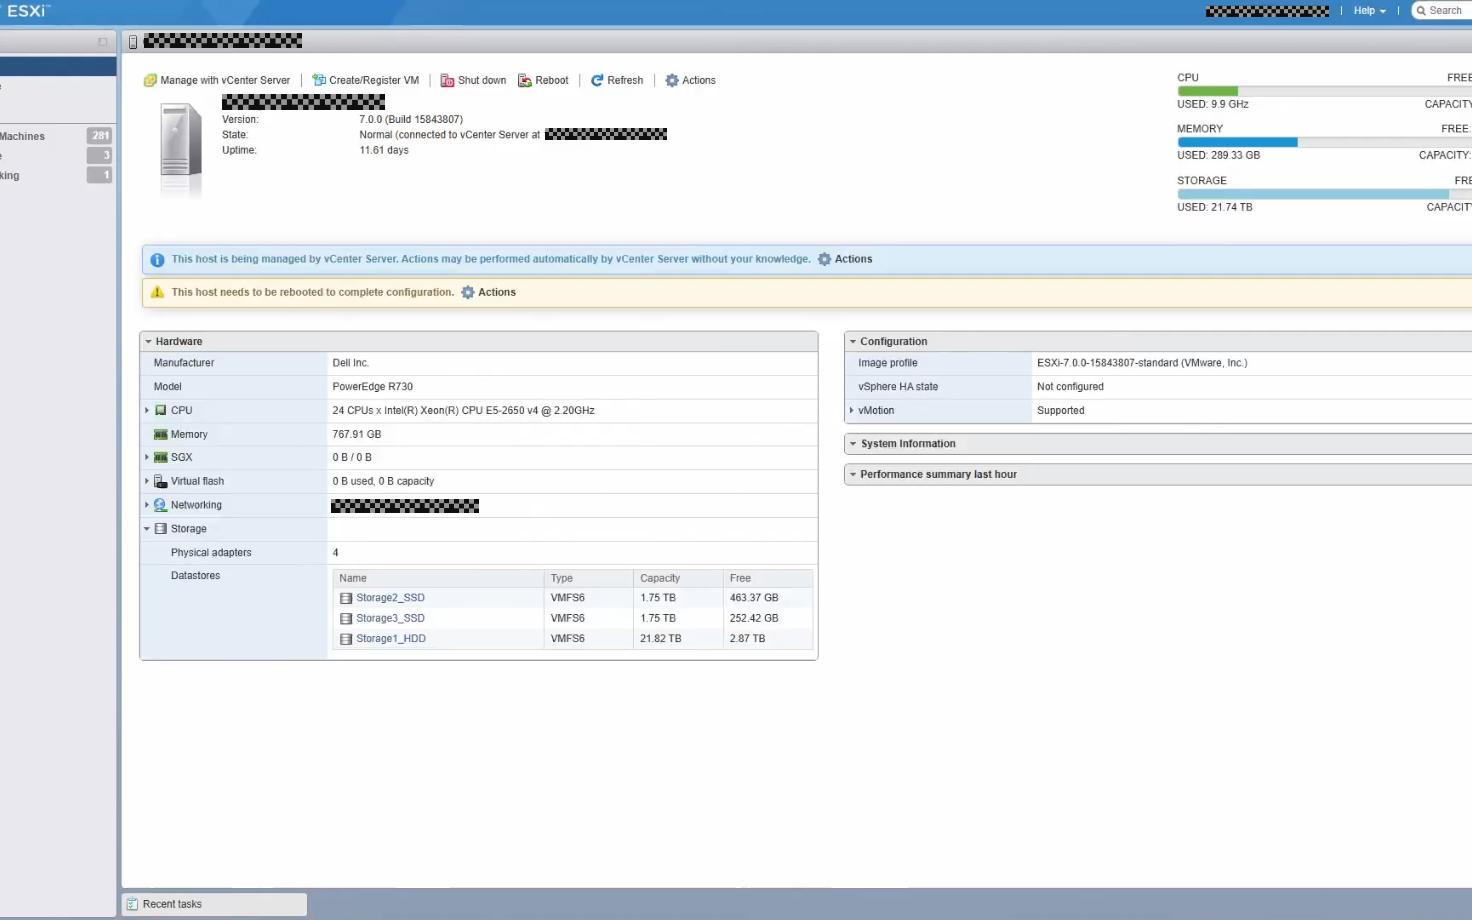Click the SGX icon
Screen dimensions: 1472x920
point(160,457)
